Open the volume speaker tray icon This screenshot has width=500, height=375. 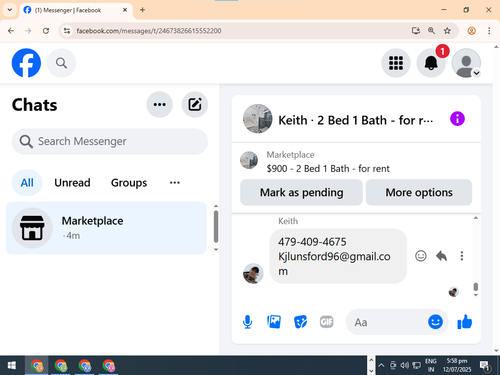405,366
